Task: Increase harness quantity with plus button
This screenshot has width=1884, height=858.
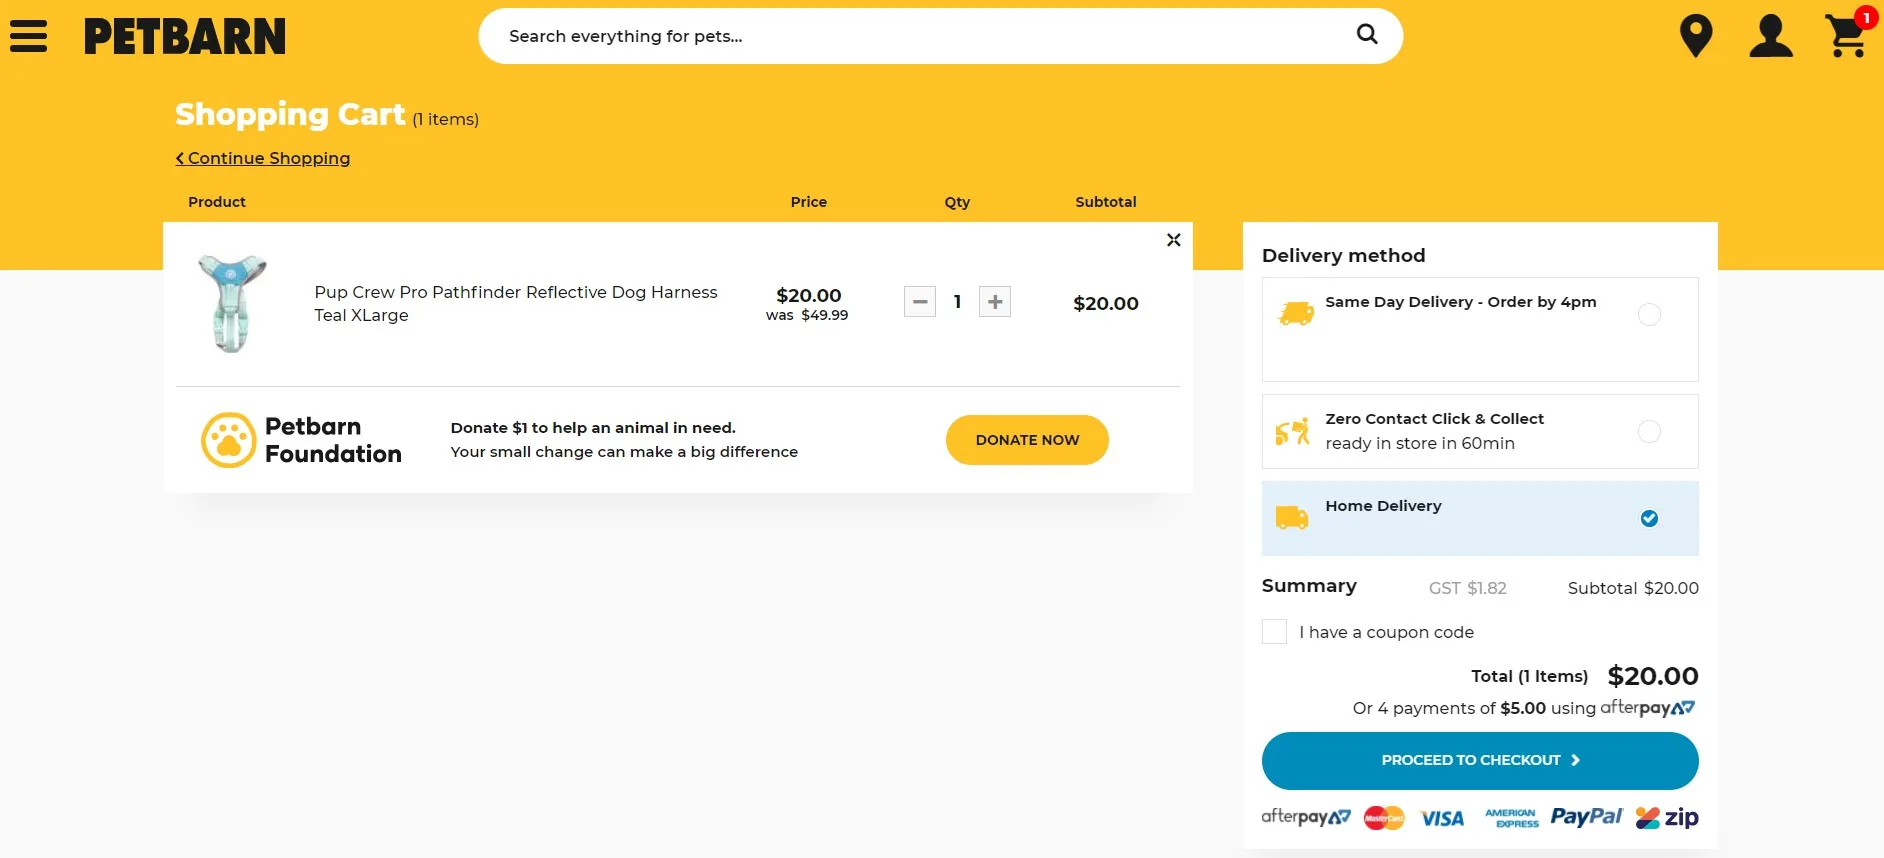Action: [994, 302]
